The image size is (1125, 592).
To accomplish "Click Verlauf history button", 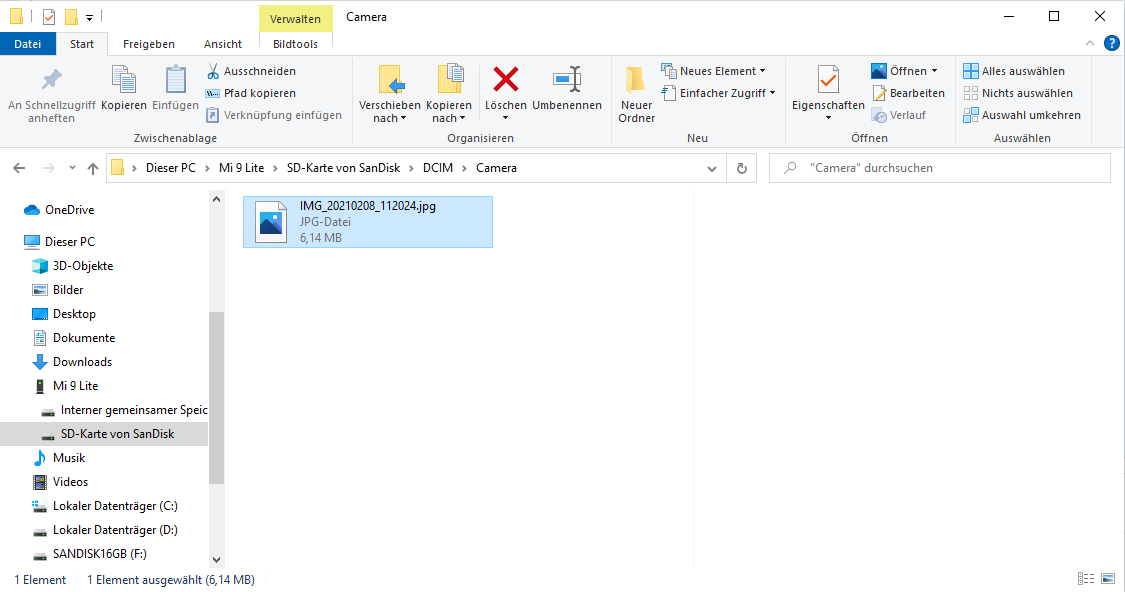I will pos(898,115).
